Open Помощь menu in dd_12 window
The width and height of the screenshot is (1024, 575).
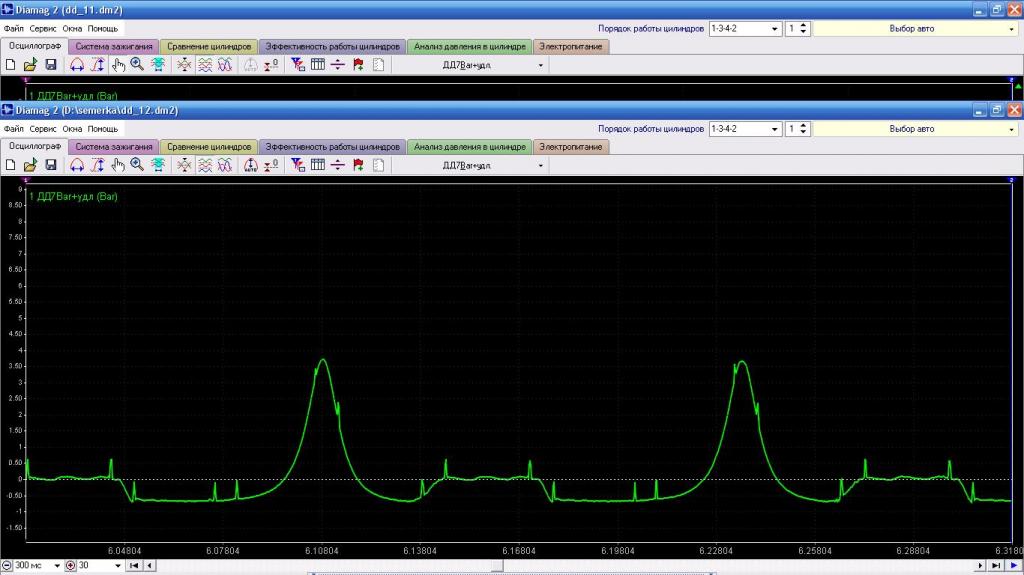click(103, 129)
